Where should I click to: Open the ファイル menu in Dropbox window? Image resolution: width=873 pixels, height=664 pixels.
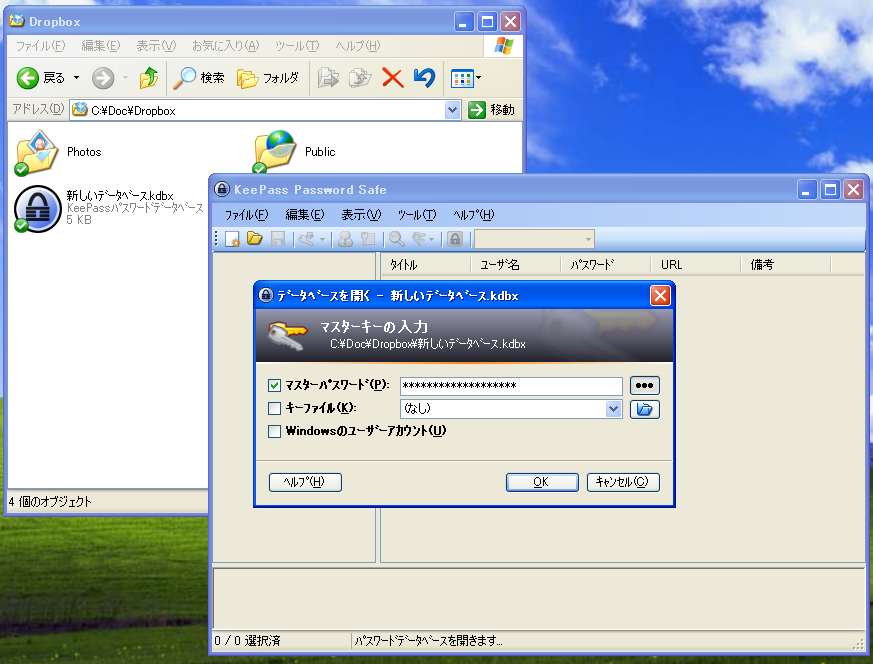pyautogui.click(x=40, y=46)
